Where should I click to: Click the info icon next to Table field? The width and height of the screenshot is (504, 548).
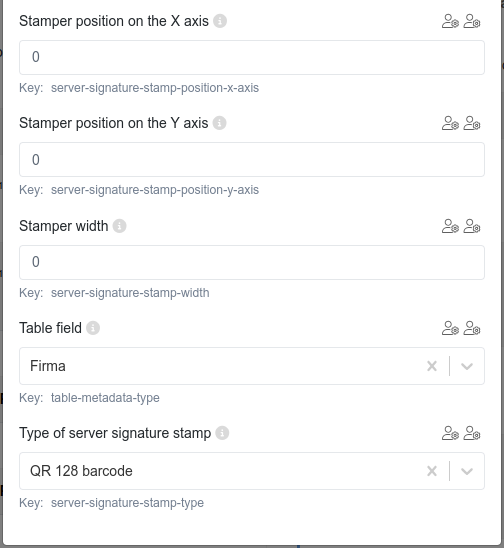93,328
